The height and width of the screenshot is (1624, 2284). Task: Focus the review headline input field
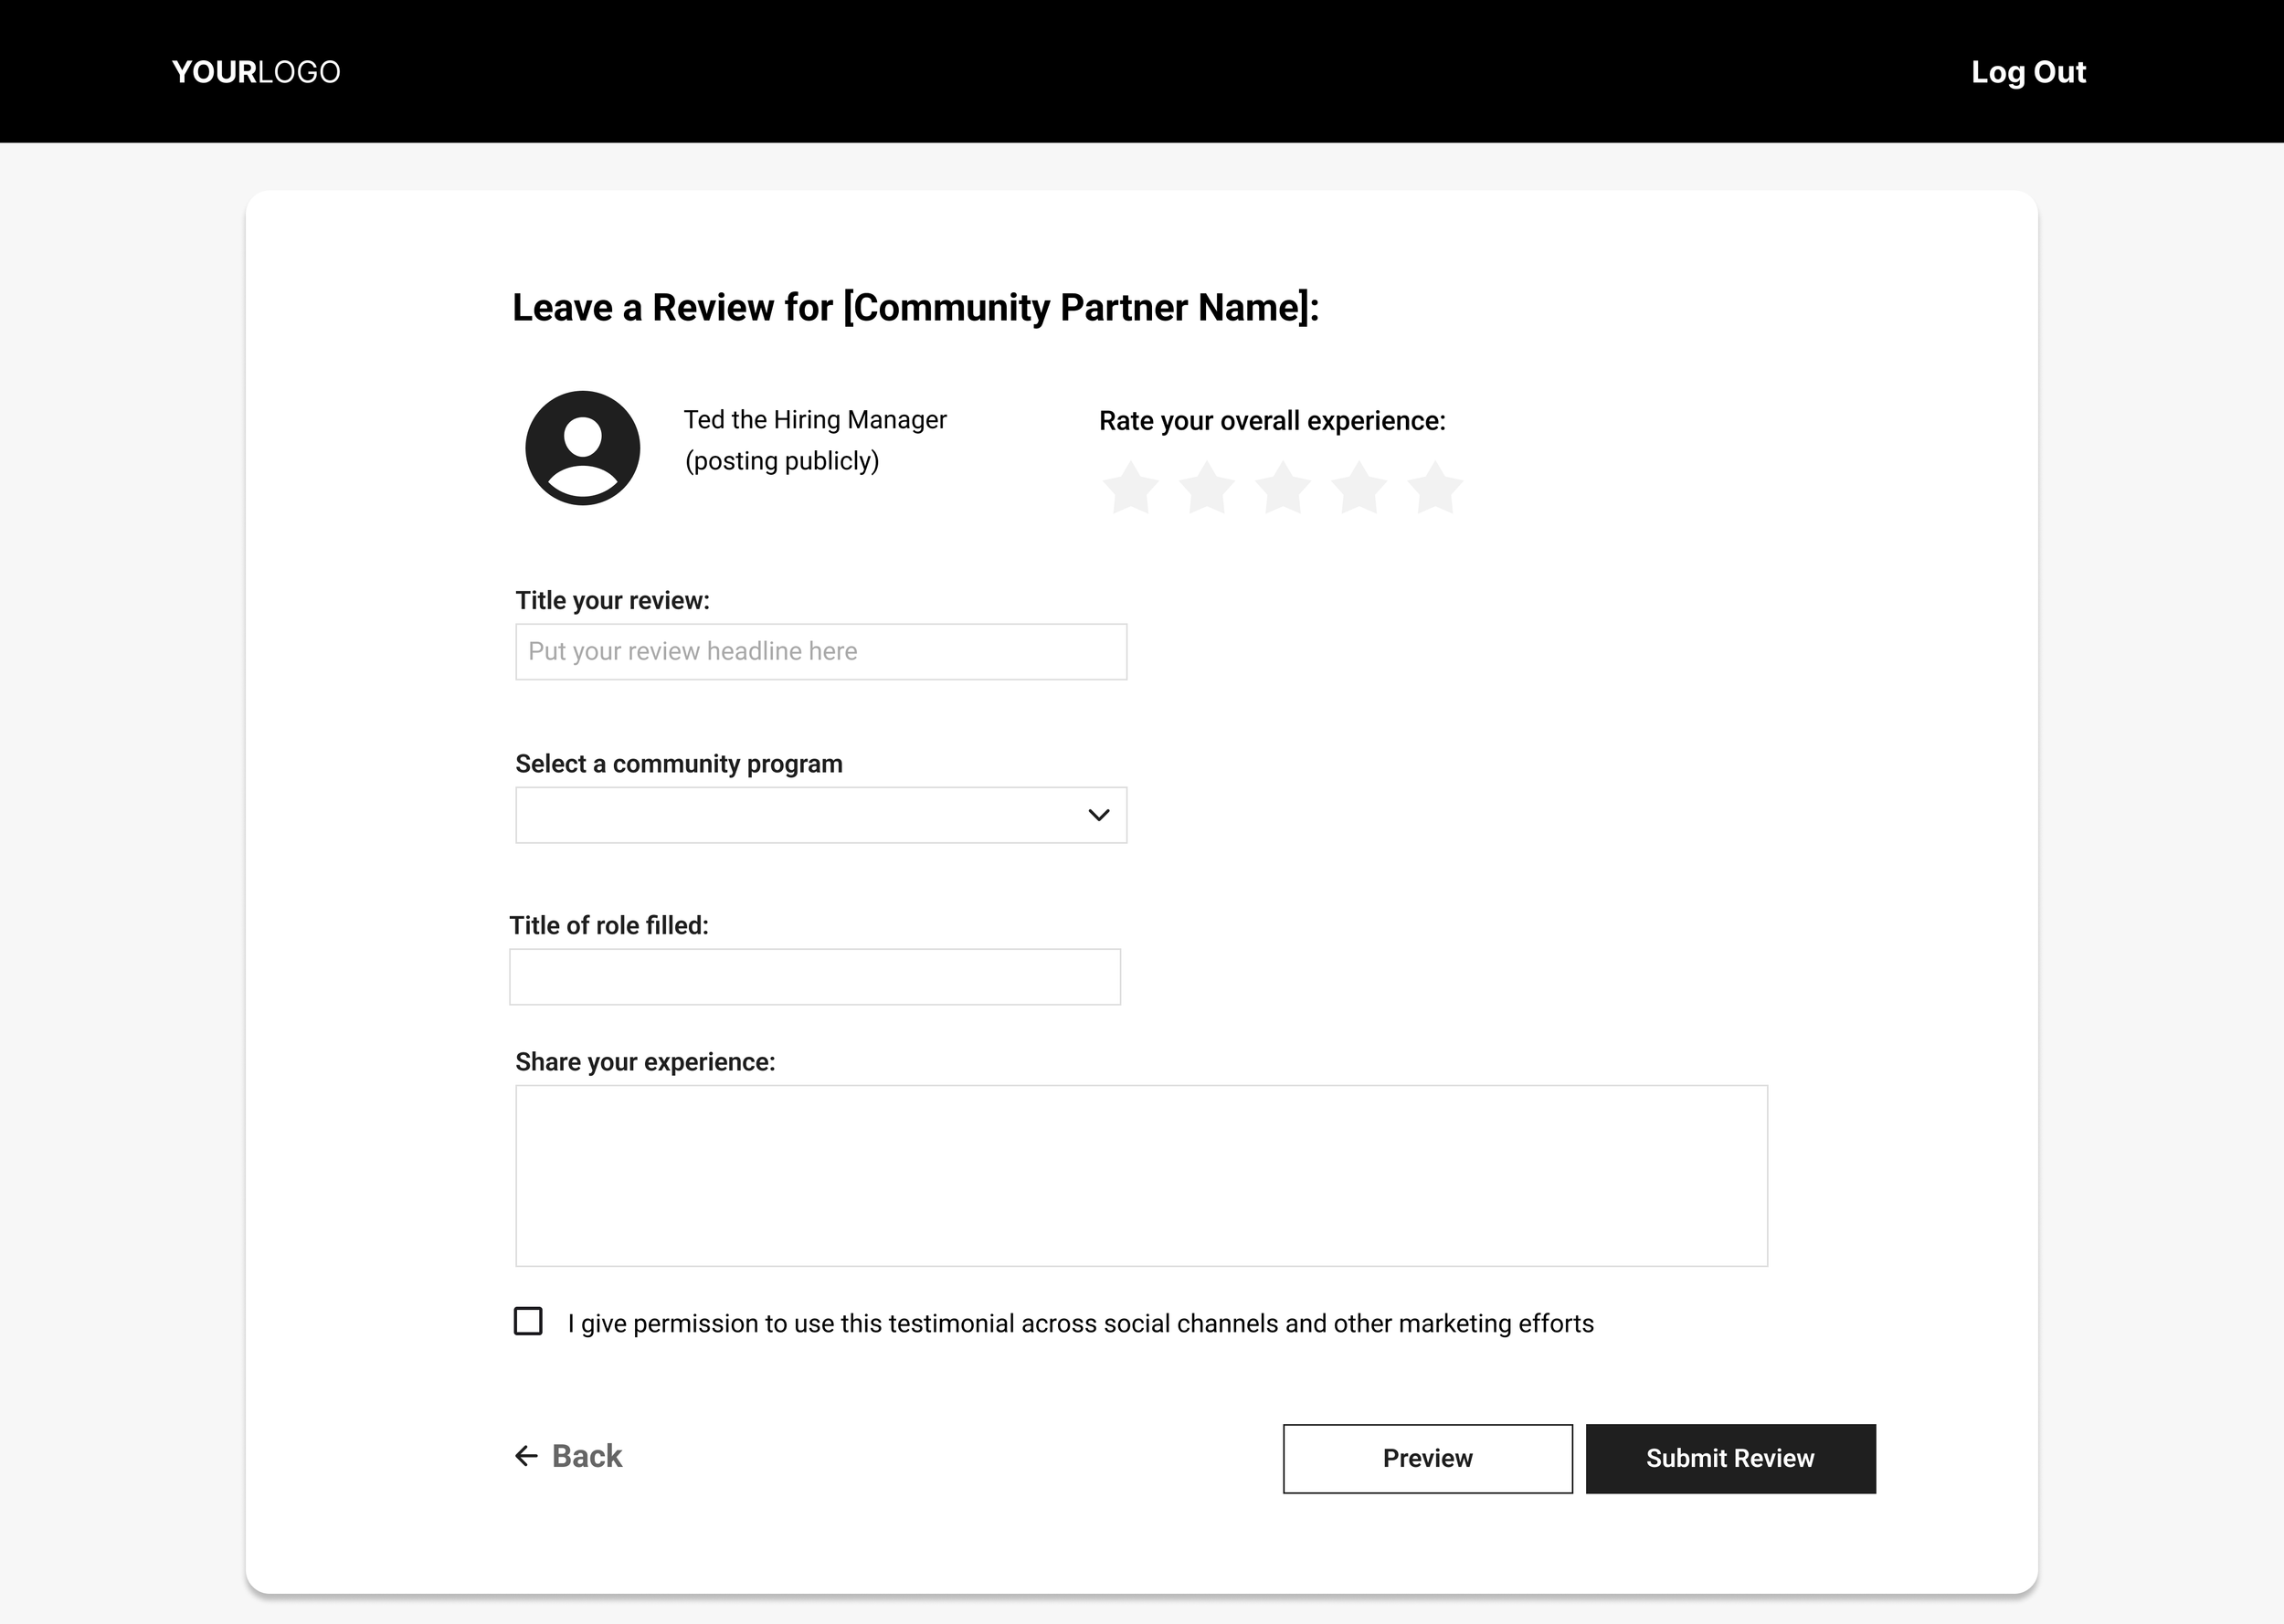[x=820, y=652]
